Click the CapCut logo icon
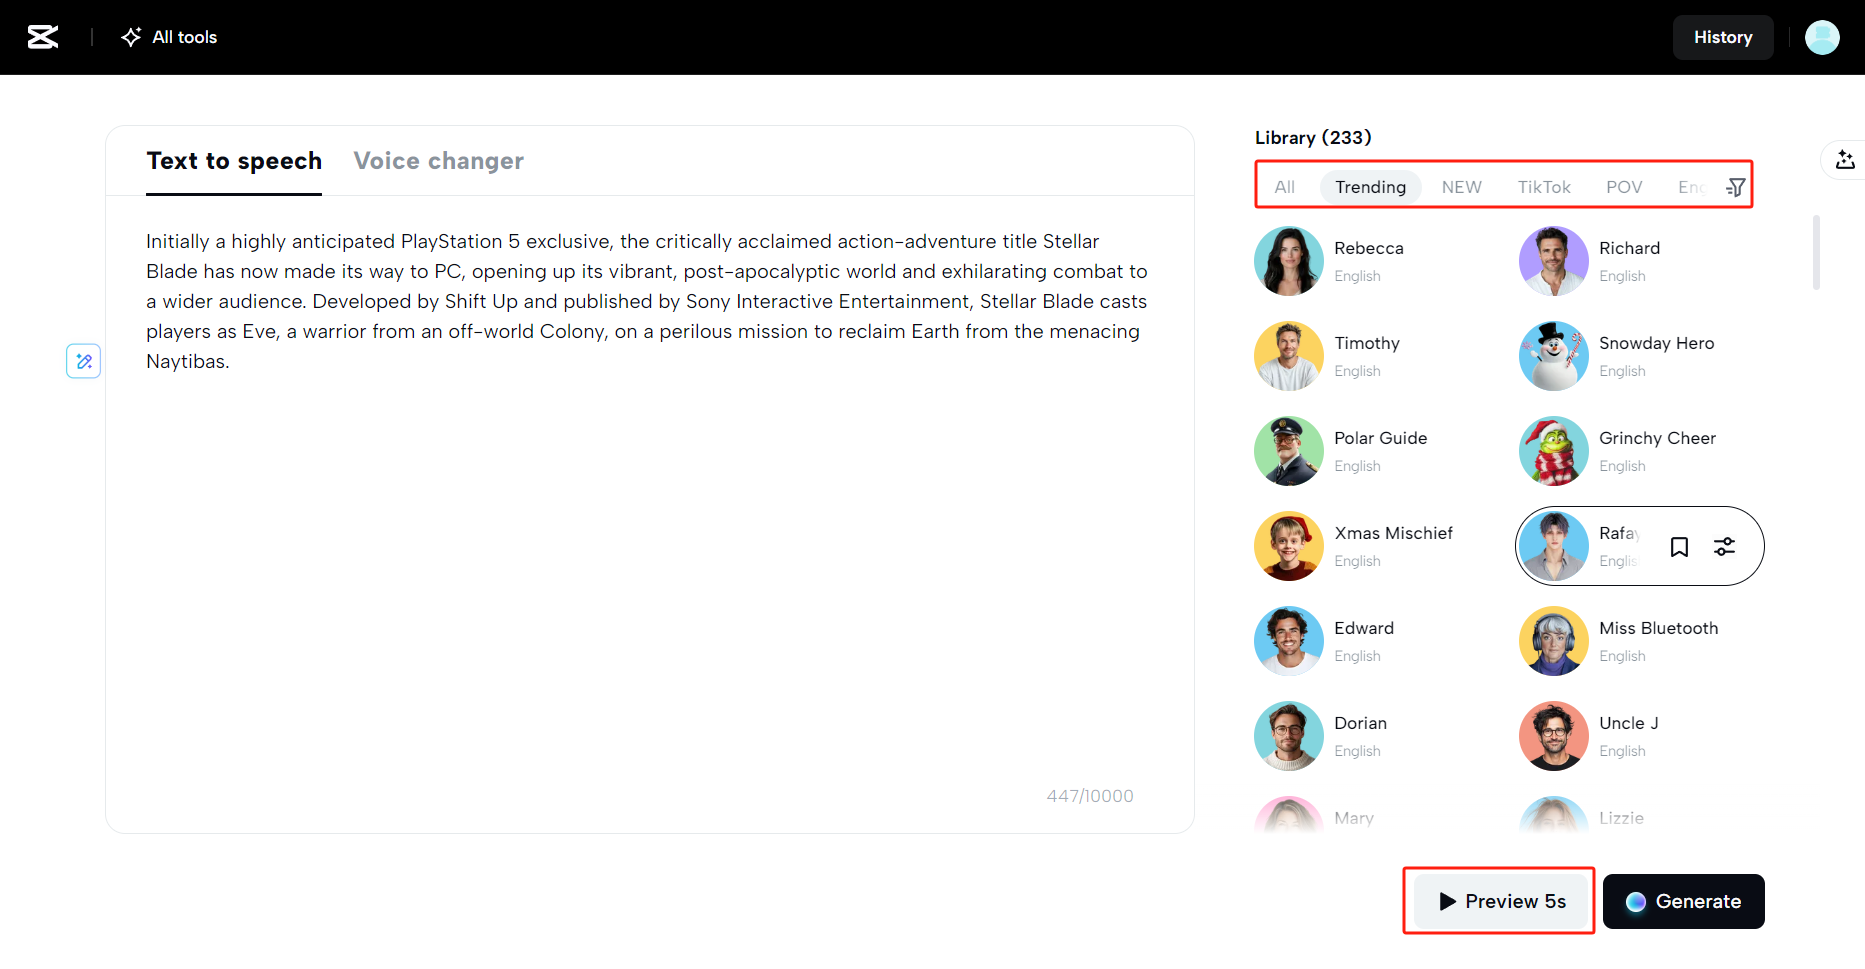The height and width of the screenshot is (969, 1865). pyautogui.click(x=43, y=37)
